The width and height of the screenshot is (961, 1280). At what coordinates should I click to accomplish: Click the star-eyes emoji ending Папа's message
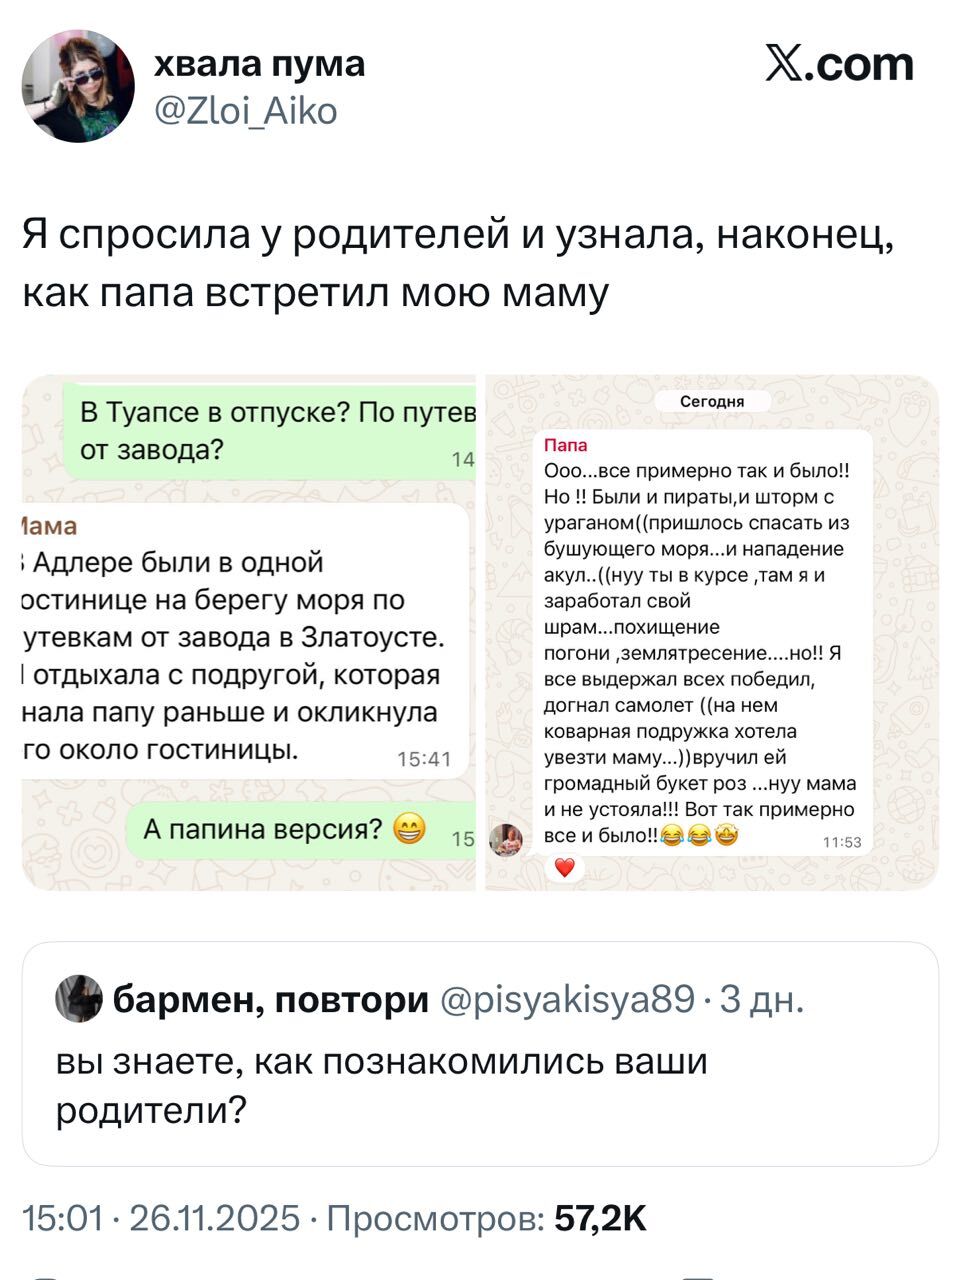coord(727,836)
